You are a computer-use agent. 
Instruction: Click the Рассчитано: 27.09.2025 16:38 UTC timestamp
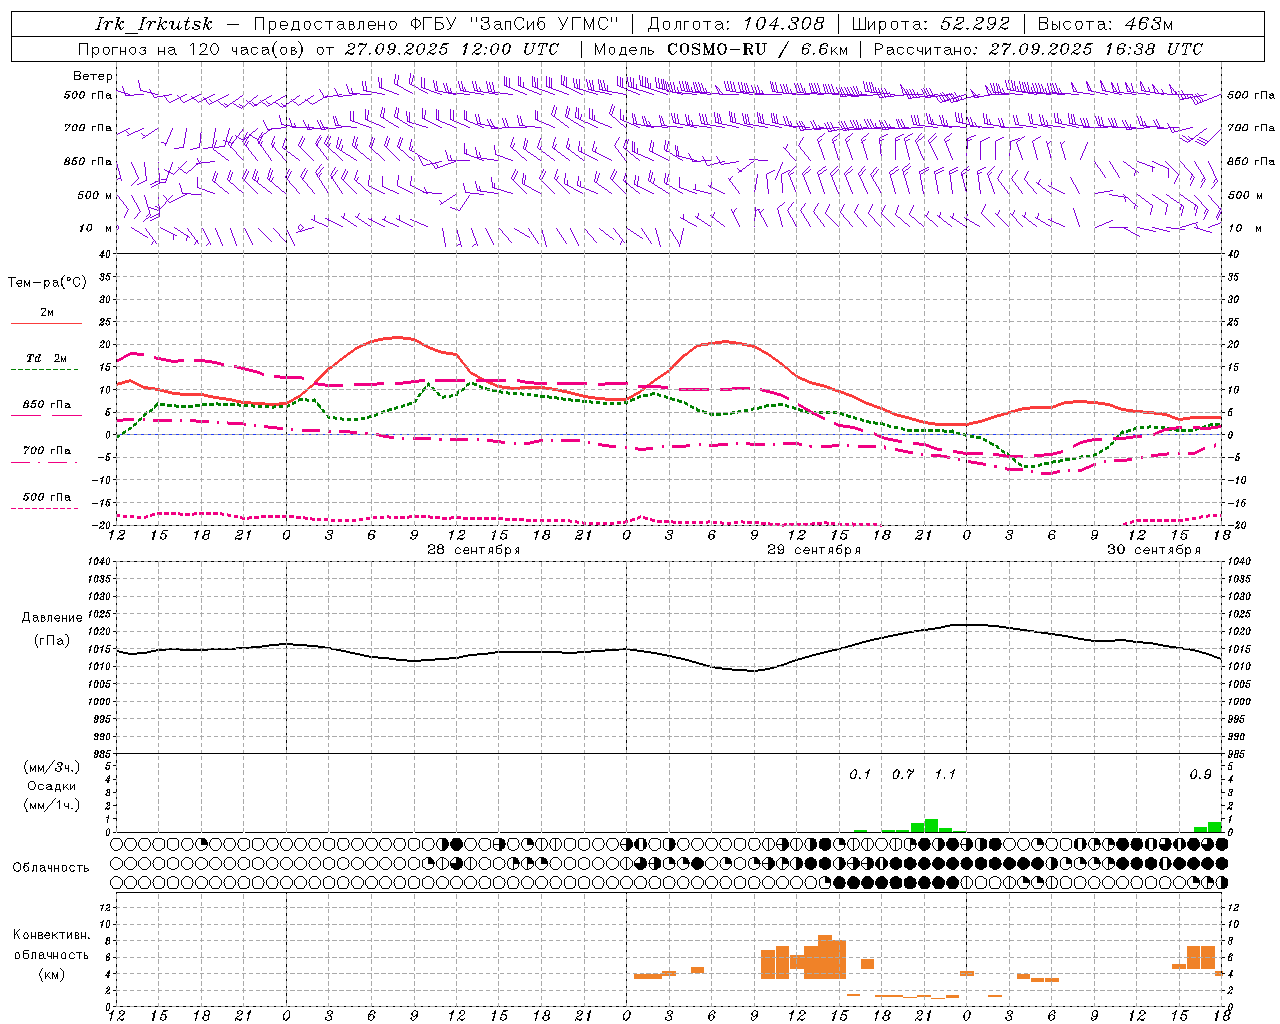tap(1038, 49)
